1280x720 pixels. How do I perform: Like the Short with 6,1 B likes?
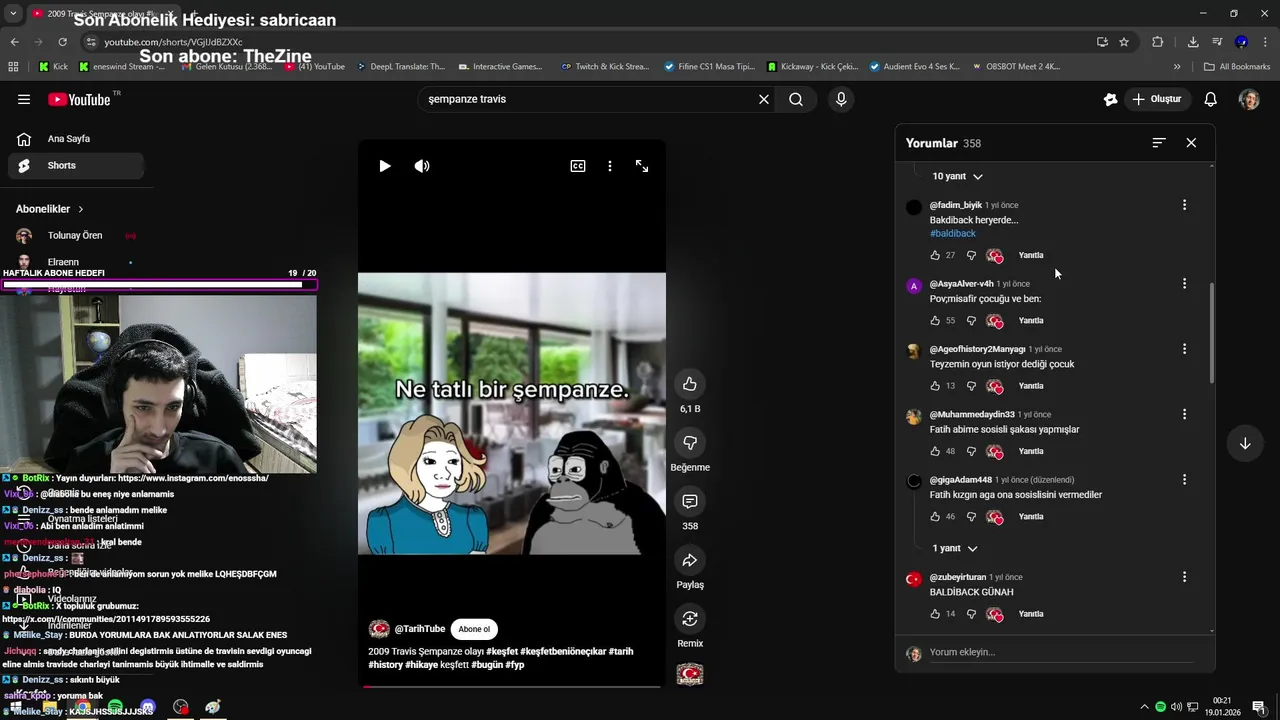[690, 384]
